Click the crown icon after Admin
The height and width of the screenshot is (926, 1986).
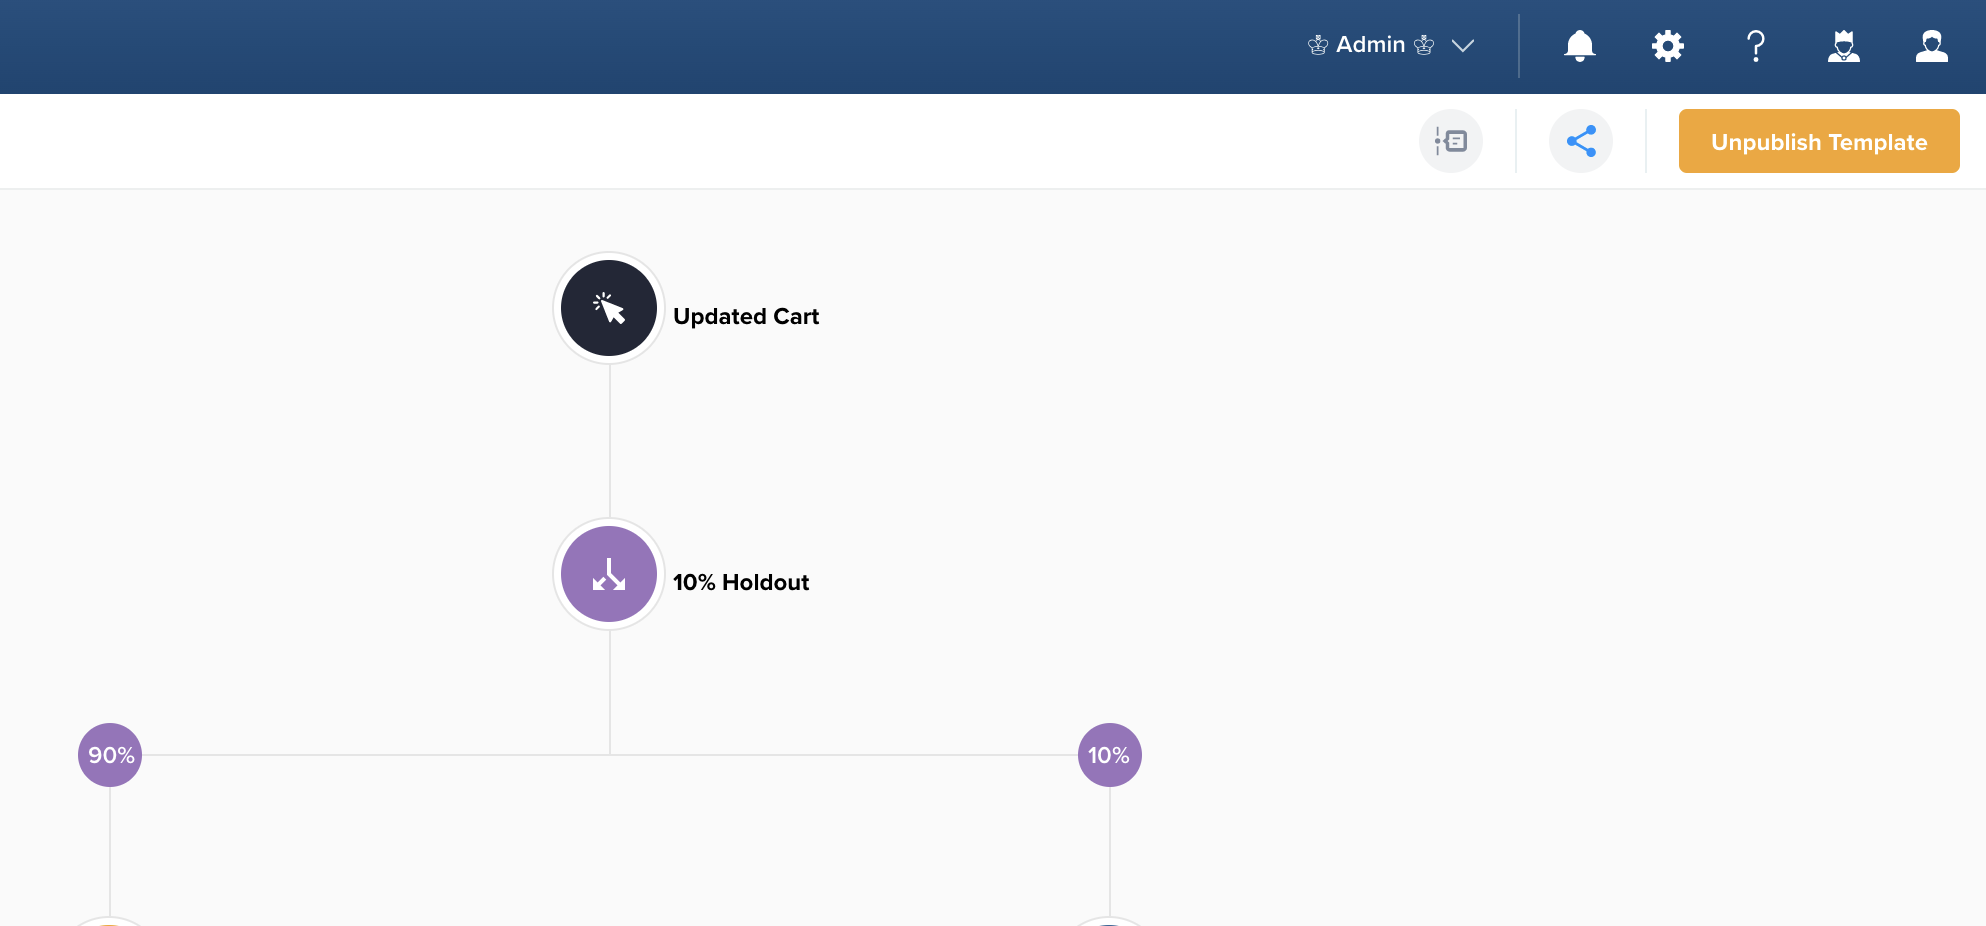(x=1424, y=45)
